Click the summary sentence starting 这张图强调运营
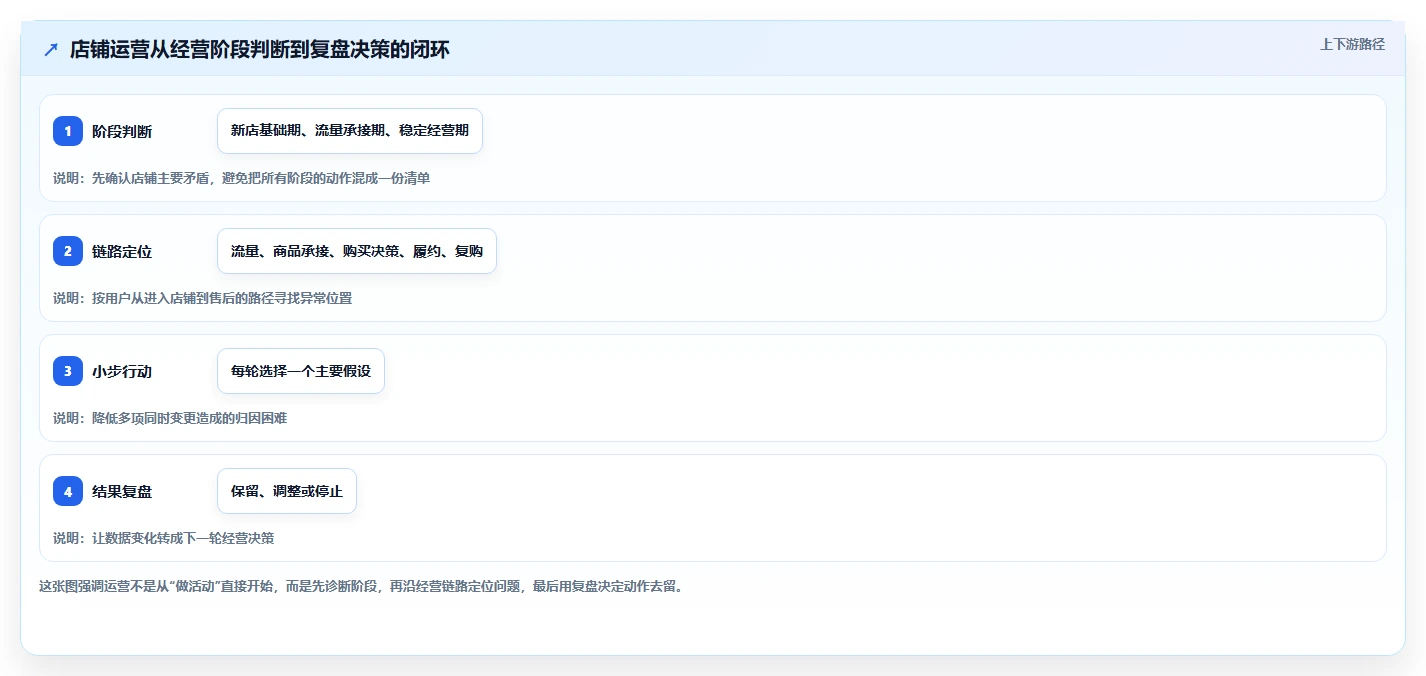Viewport: 1426px width, 676px height. click(363, 586)
